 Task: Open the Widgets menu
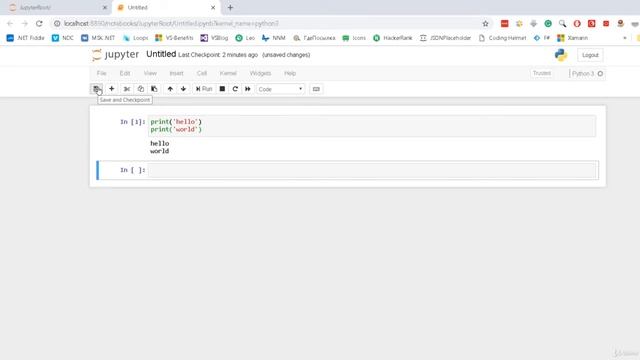pyautogui.click(x=260, y=73)
